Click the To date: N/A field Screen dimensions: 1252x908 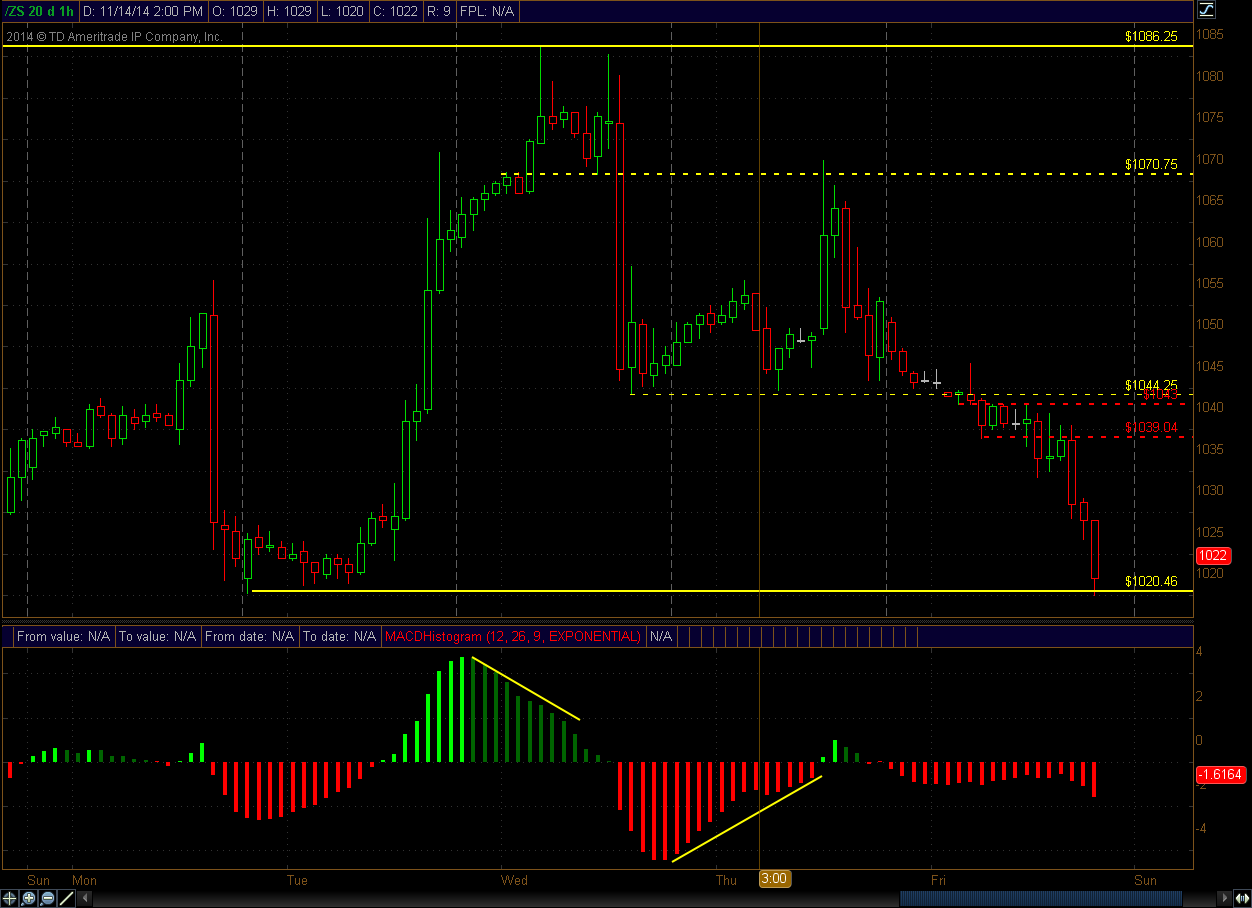click(340, 636)
